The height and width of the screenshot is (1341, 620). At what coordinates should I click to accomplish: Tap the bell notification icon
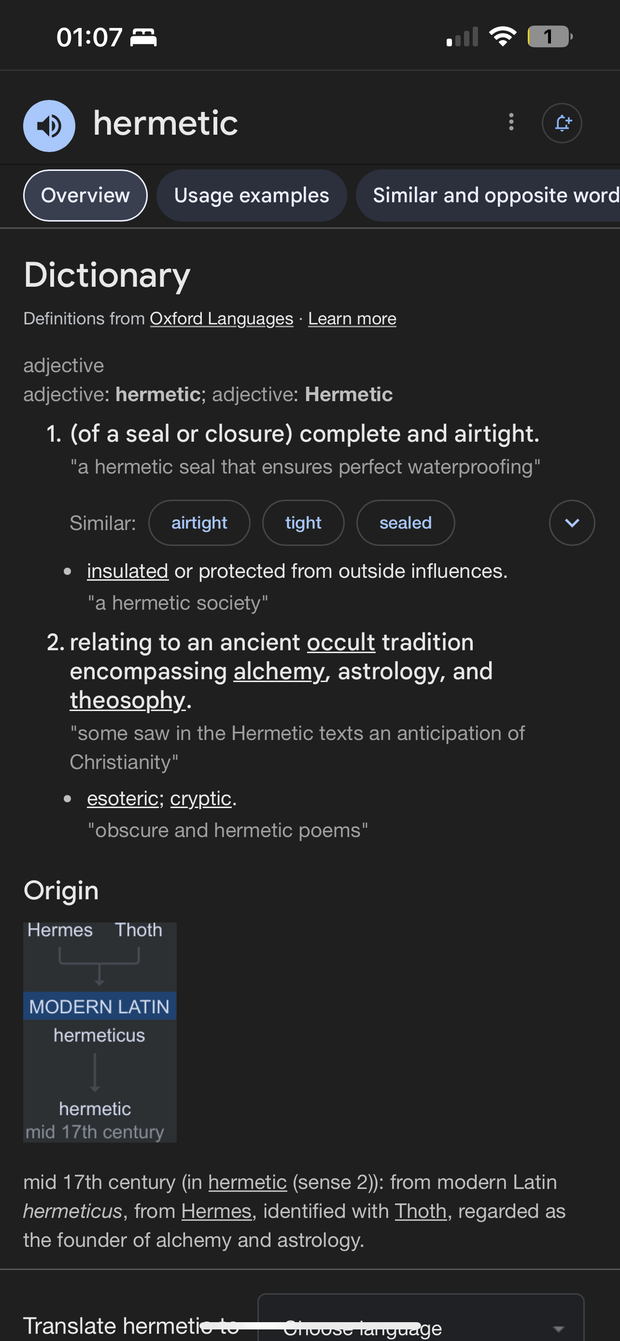pyautogui.click(x=562, y=123)
